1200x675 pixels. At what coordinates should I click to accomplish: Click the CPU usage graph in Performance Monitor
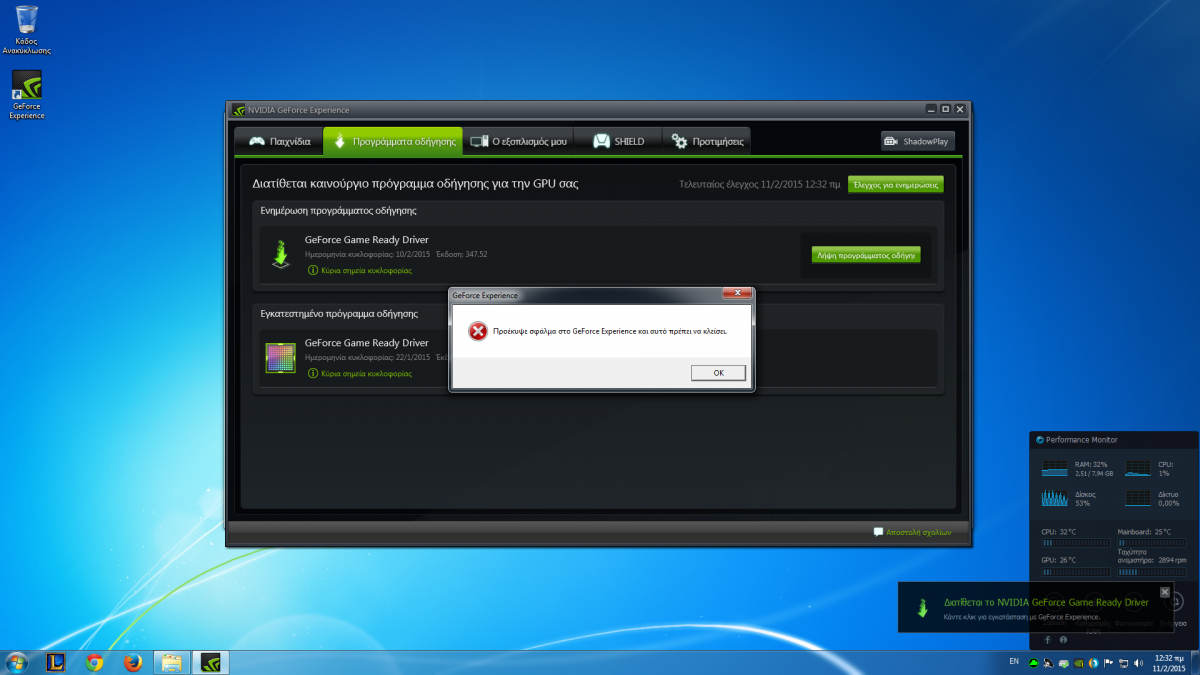pos(1138,468)
